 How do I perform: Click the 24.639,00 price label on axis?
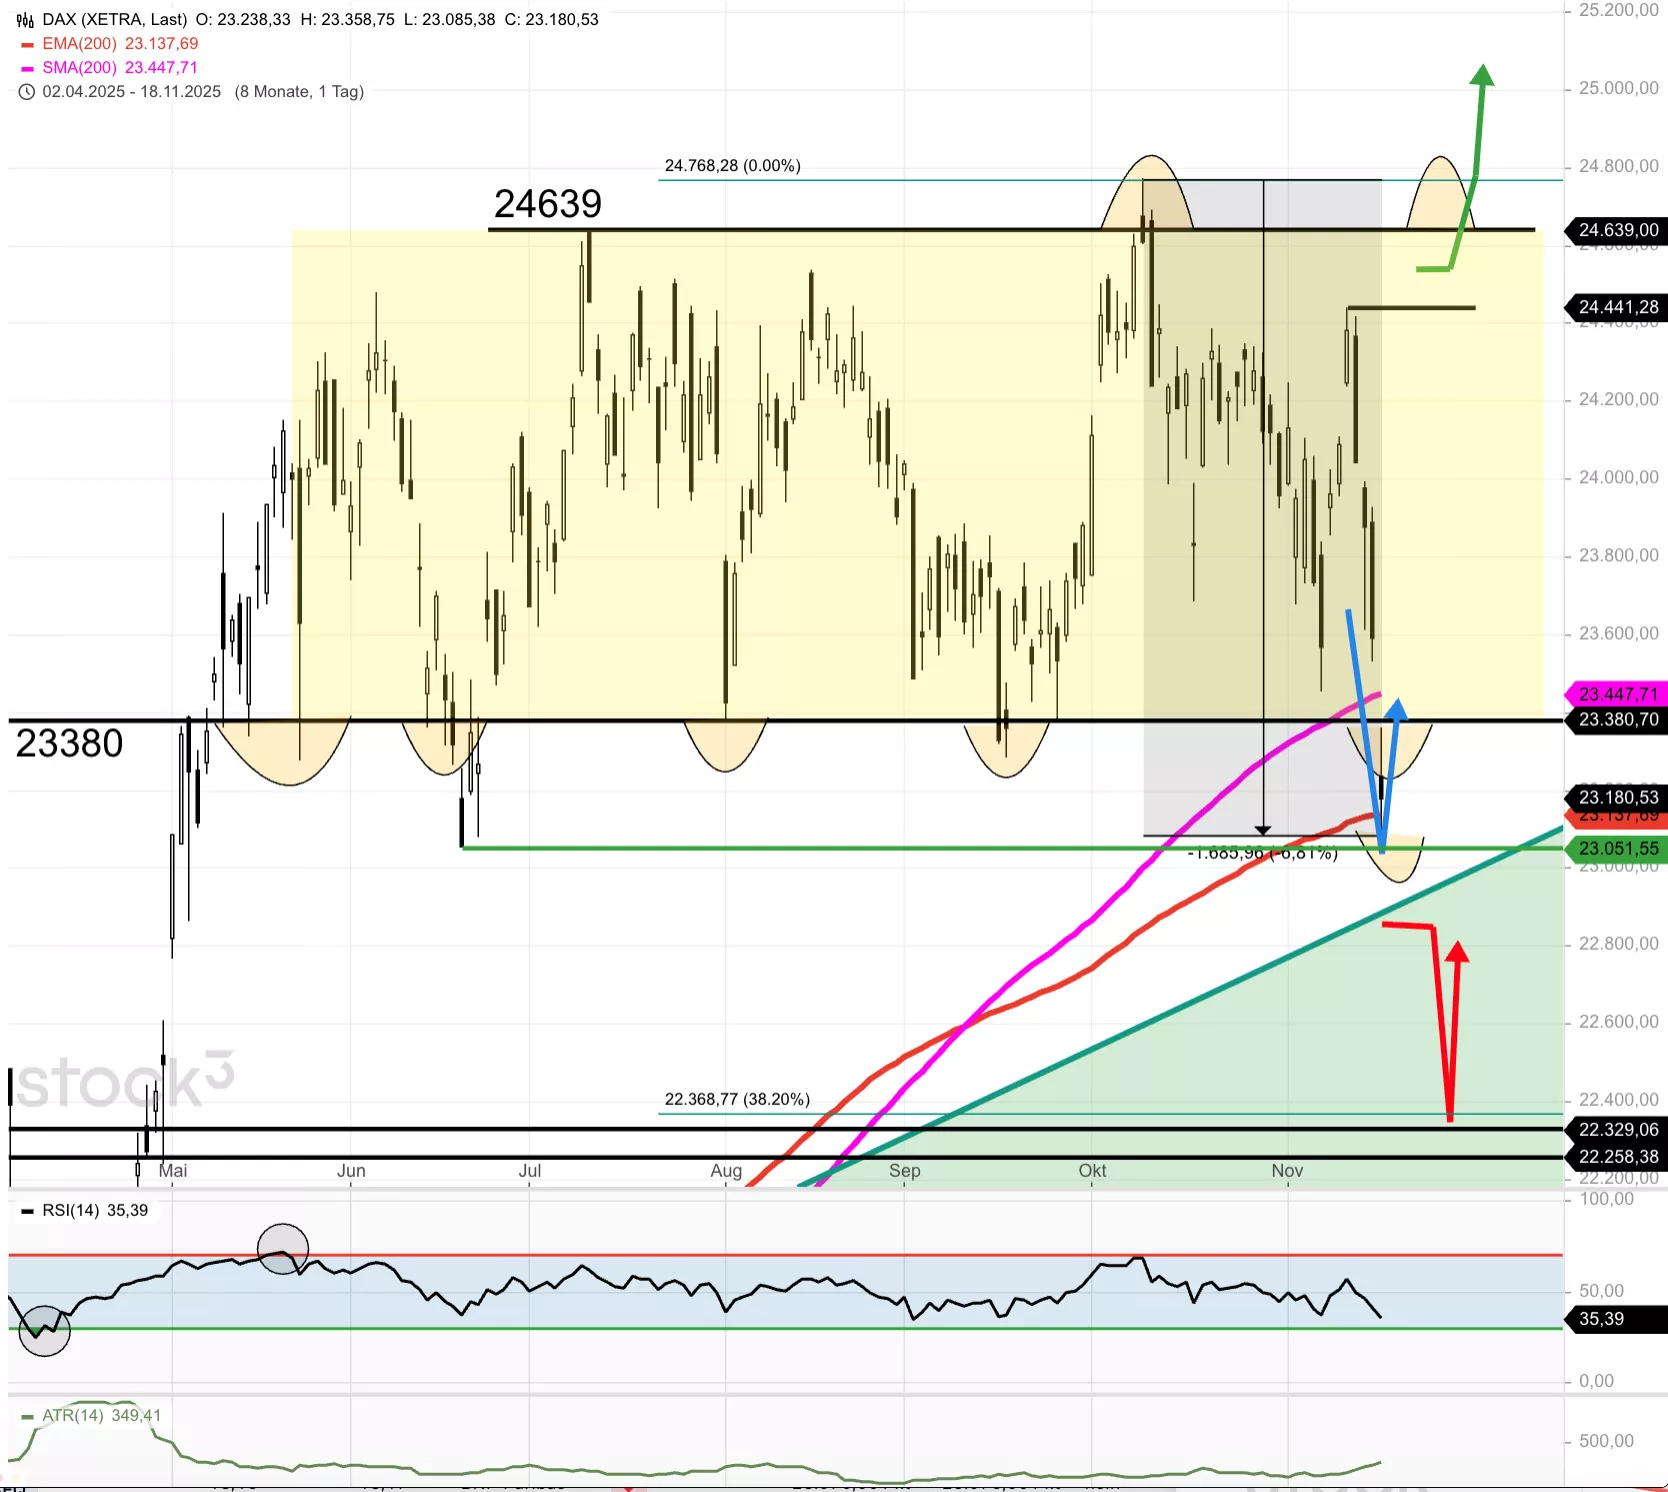1617,230
